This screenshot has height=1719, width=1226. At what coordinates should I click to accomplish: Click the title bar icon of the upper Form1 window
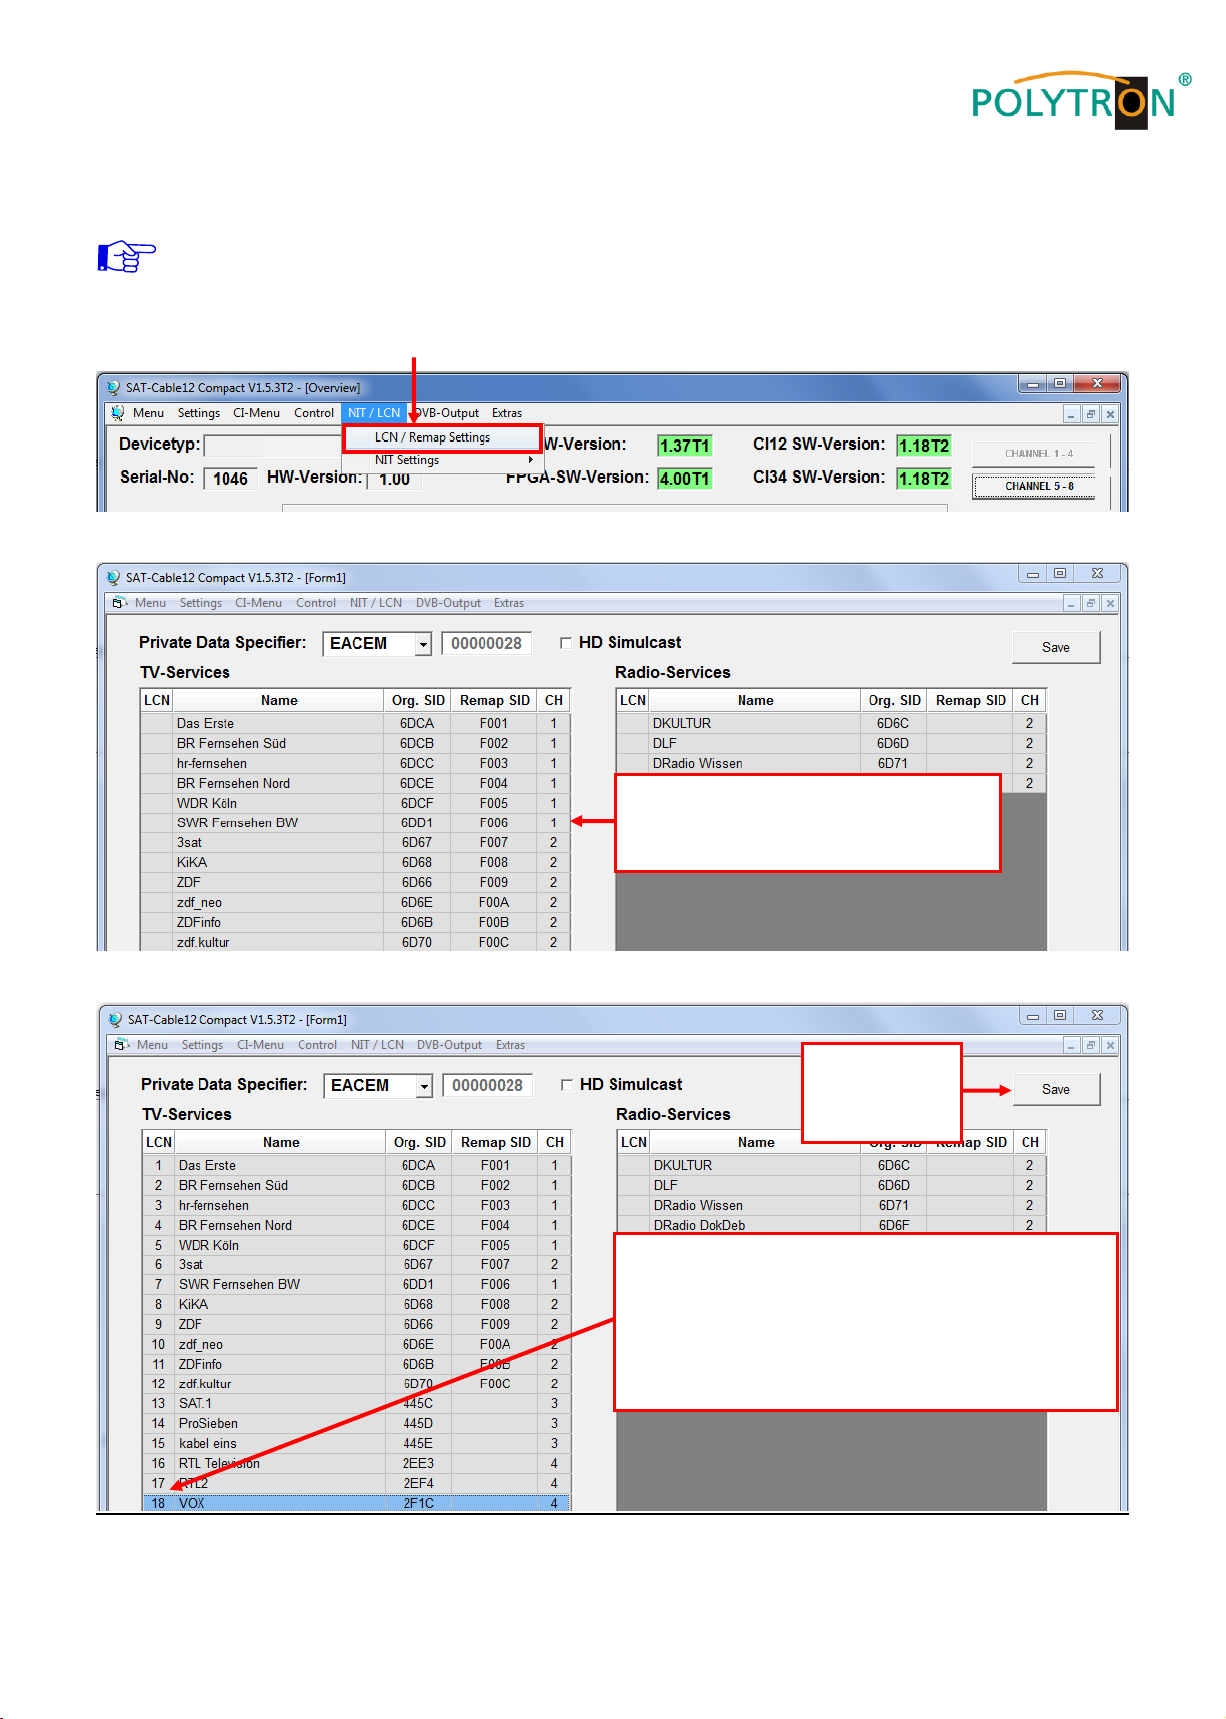pyautogui.click(x=113, y=577)
